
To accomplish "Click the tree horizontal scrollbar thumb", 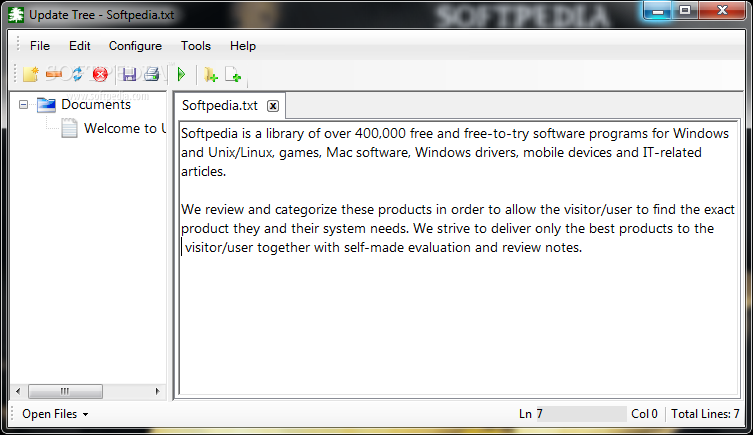I will (x=65, y=391).
